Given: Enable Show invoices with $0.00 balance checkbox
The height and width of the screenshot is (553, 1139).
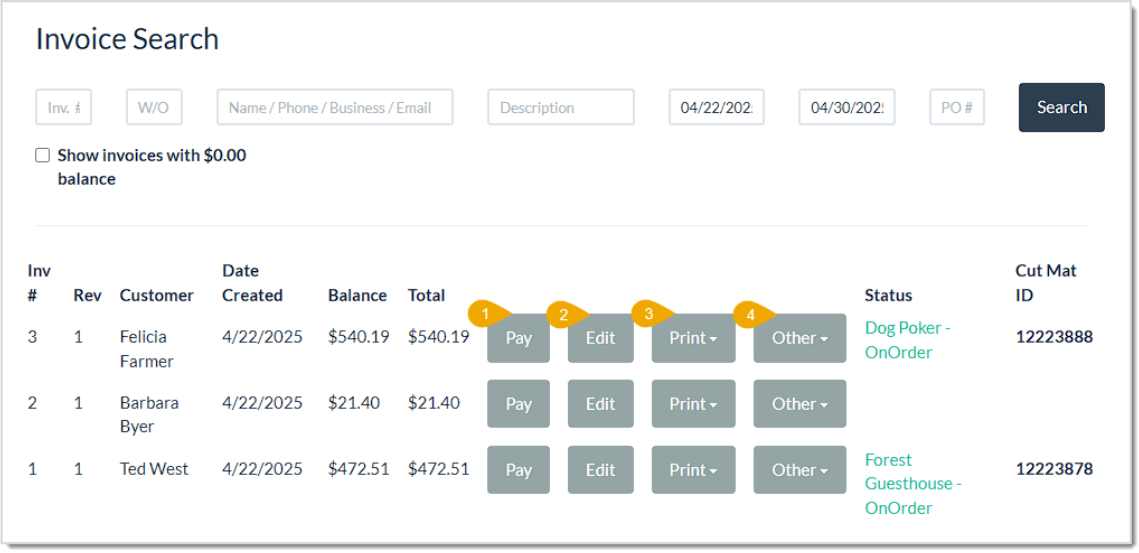Looking at the screenshot, I should [x=43, y=156].
